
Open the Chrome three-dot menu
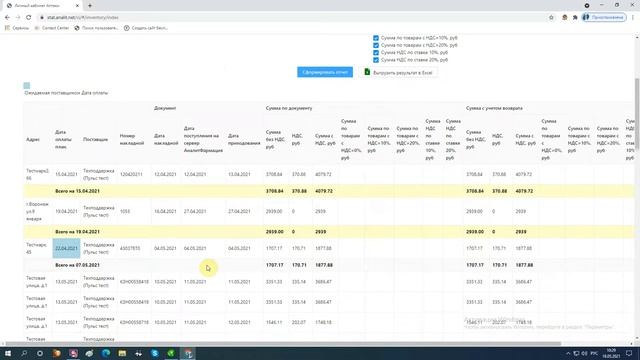633,18
